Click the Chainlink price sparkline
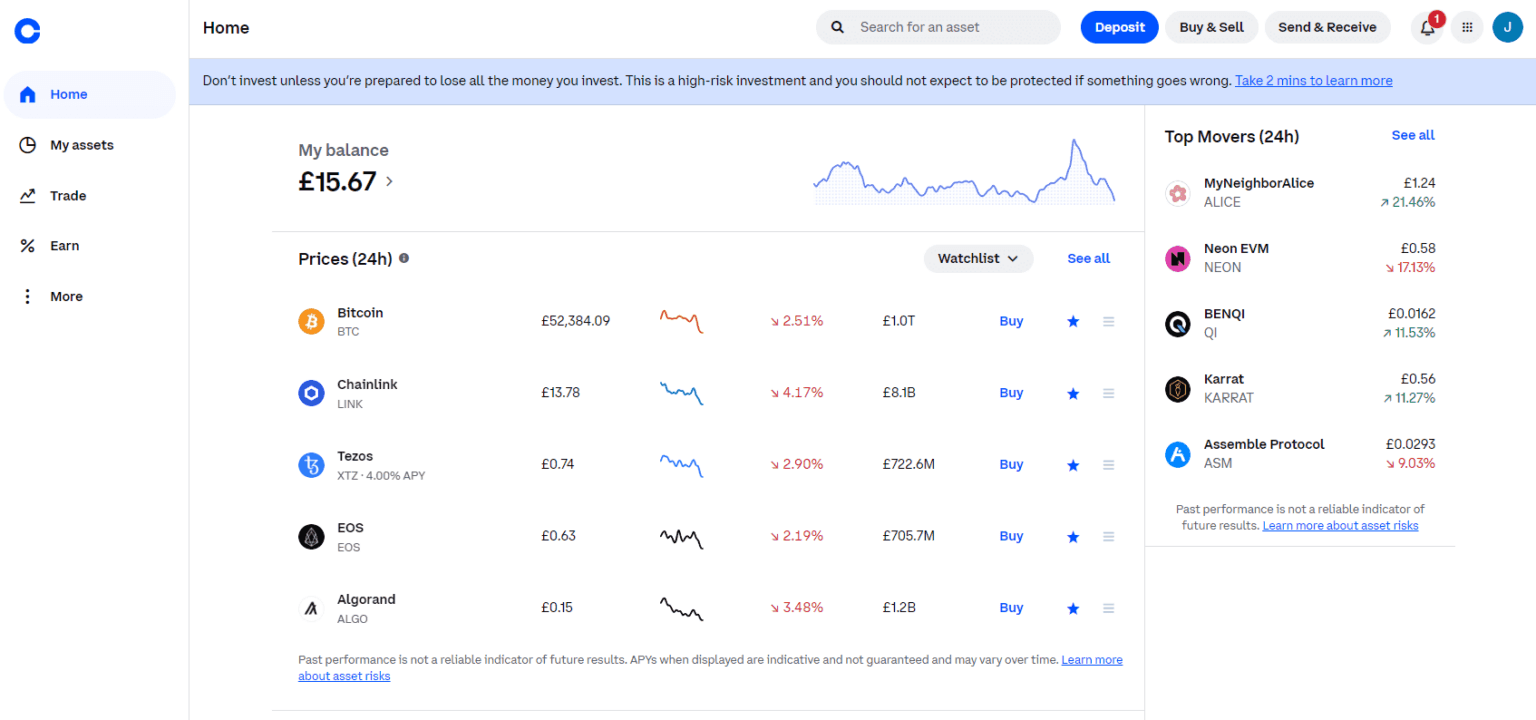 [x=681, y=393]
